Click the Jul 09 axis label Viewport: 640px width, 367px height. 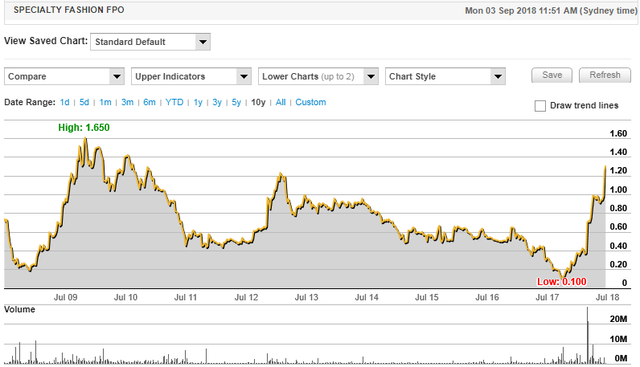[65, 297]
